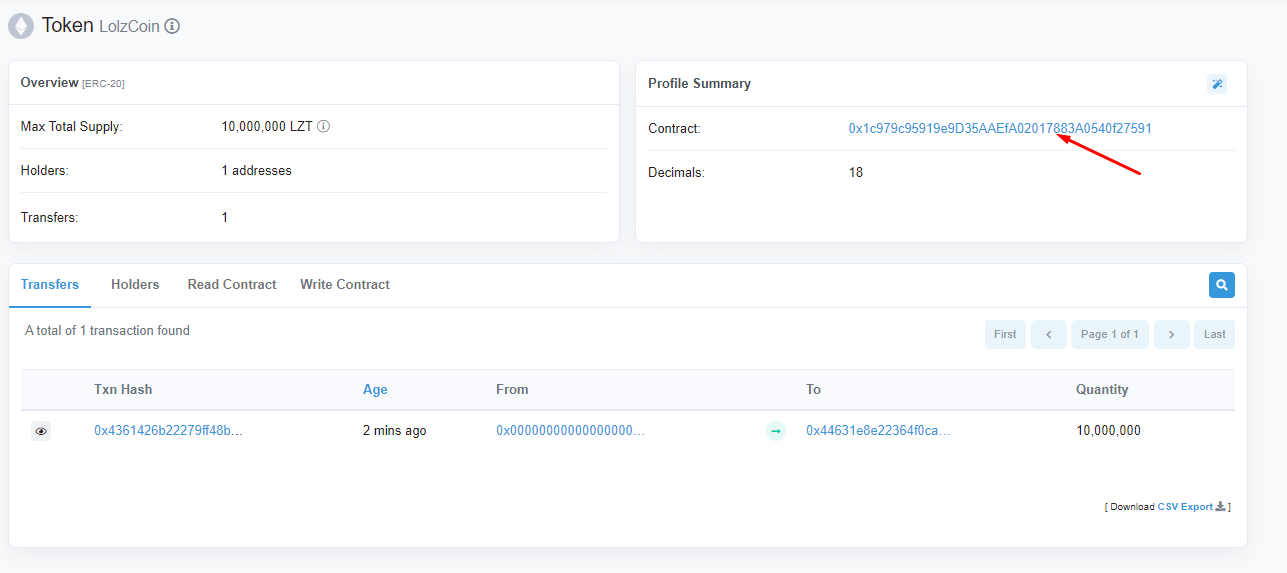The image size is (1287, 573).
Task: Click the Profile Summary heading
Action: (699, 84)
